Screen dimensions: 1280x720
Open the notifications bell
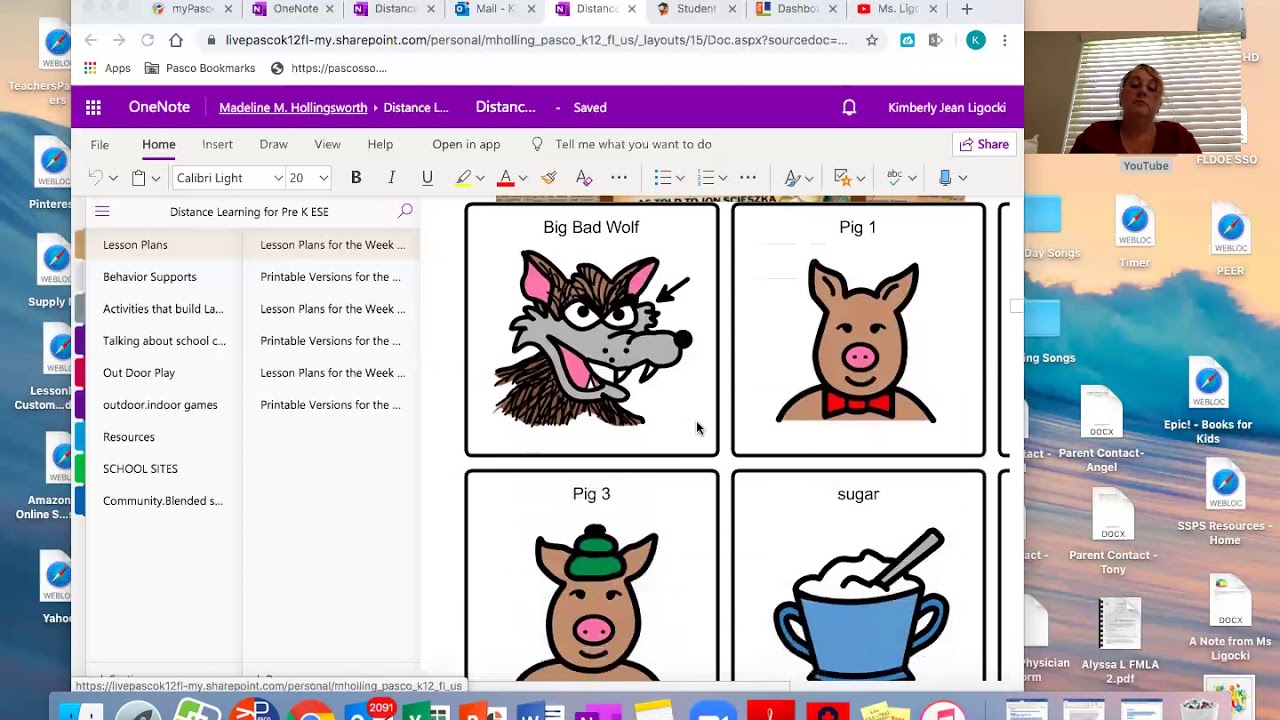pyautogui.click(x=849, y=108)
